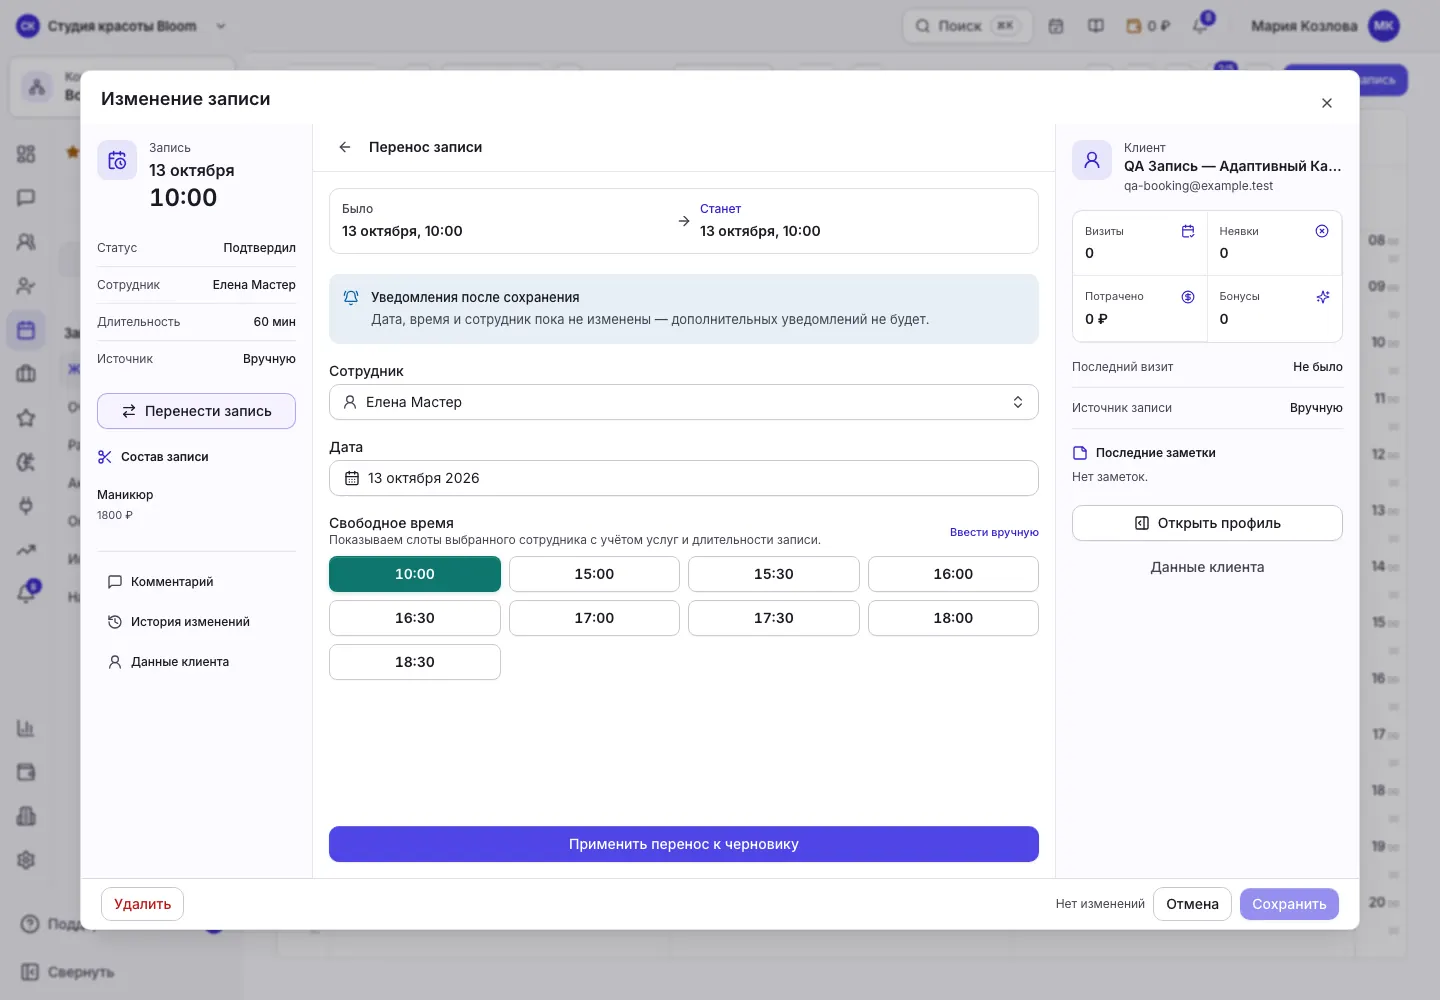Click the Свернуть sidebar collapse control
The height and width of the screenshot is (1000, 1440).
(x=68, y=972)
